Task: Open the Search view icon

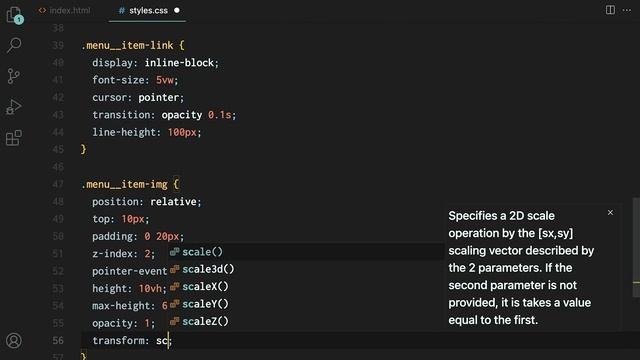Action: (x=14, y=45)
